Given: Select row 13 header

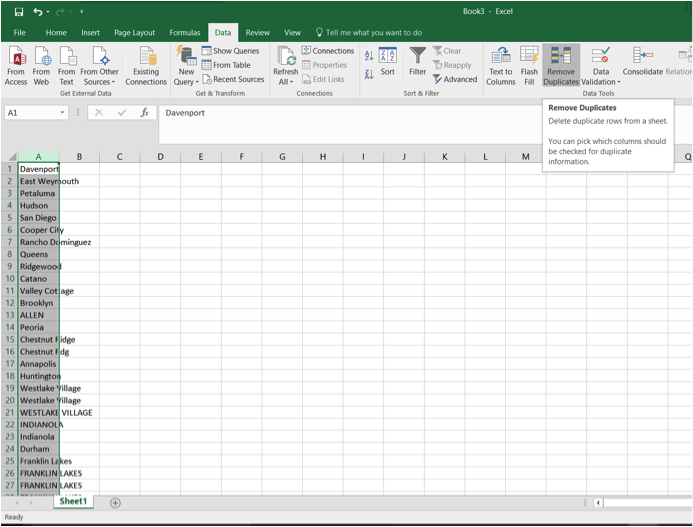Looking at the screenshot, I should click(9, 315).
